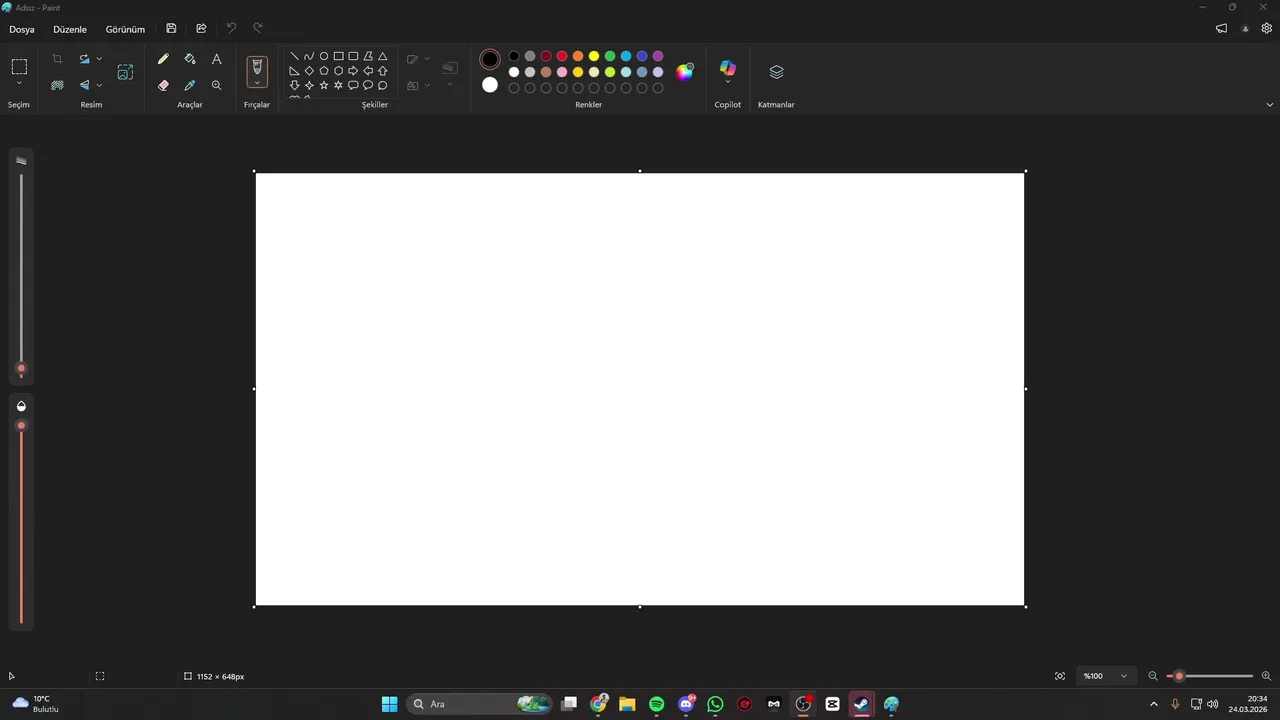Click the Rotate image icon
This screenshot has width=1280, height=720.
tap(85, 59)
